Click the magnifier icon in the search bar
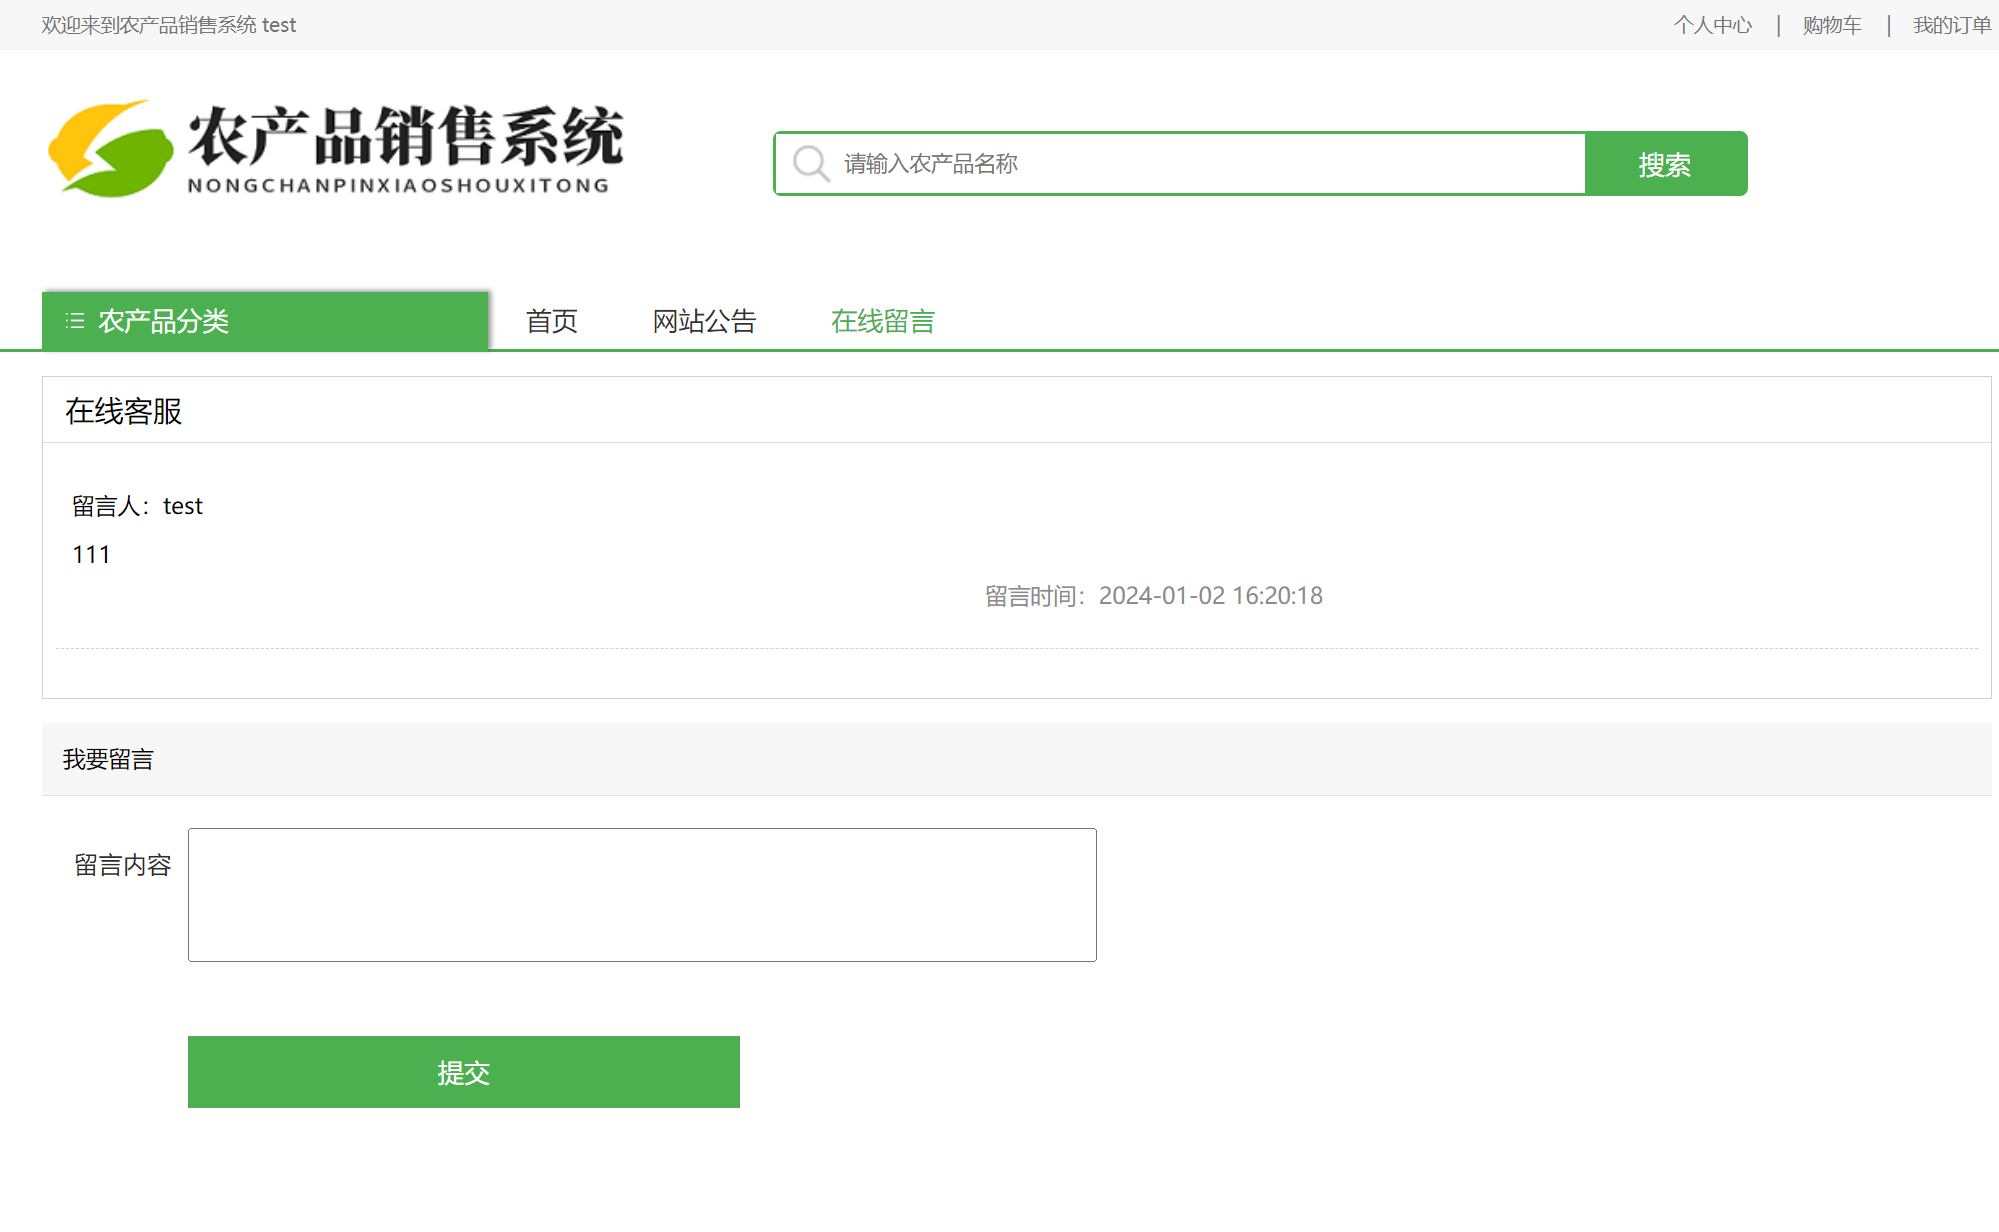Image resolution: width=1999 pixels, height=1232 pixels. pos(809,163)
